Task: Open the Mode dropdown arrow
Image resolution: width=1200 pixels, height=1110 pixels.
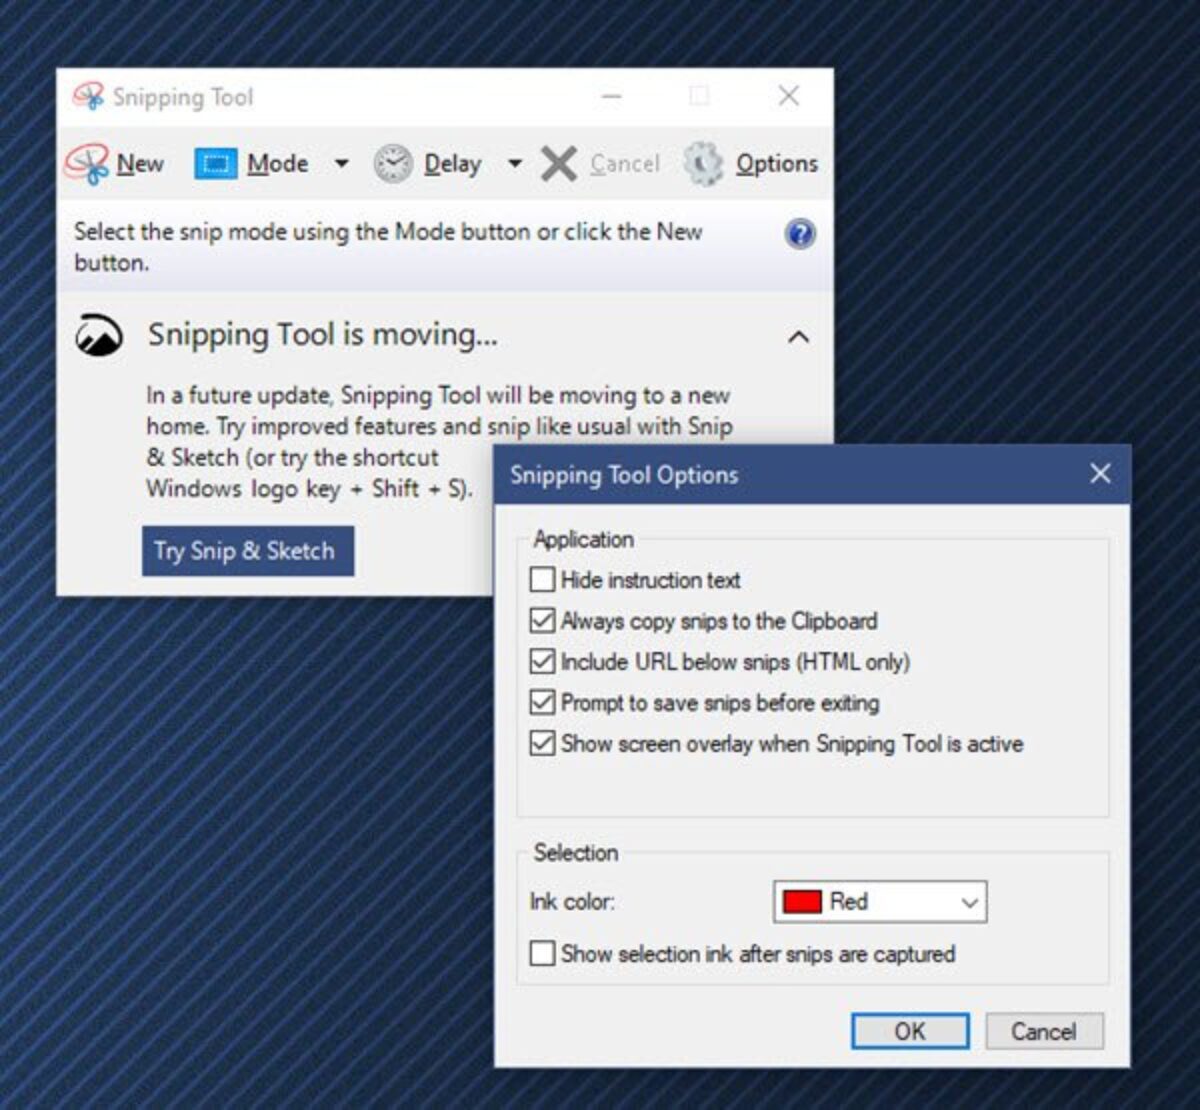Action: pos(342,162)
